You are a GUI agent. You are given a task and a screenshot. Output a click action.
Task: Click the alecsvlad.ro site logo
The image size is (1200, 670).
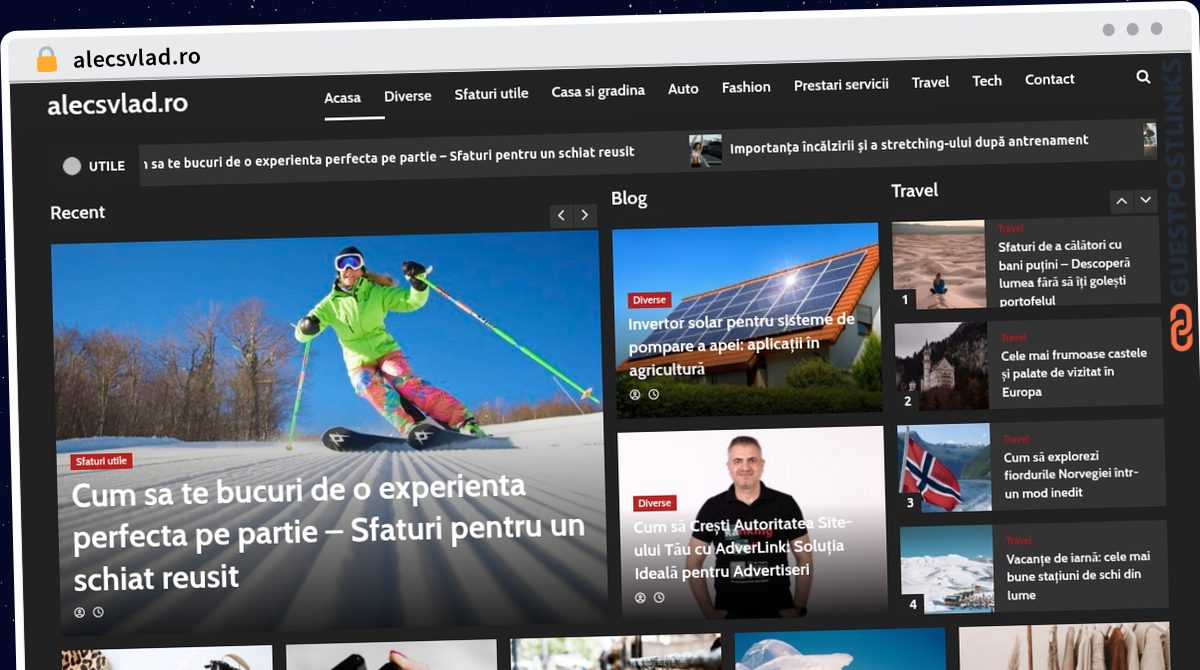pyautogui.click(x=117, y=104)
